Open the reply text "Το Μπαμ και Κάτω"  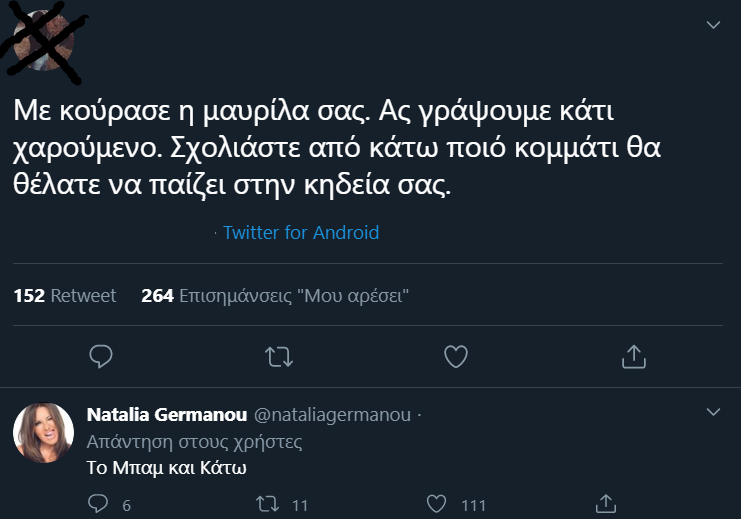click(x=153, y=467)
